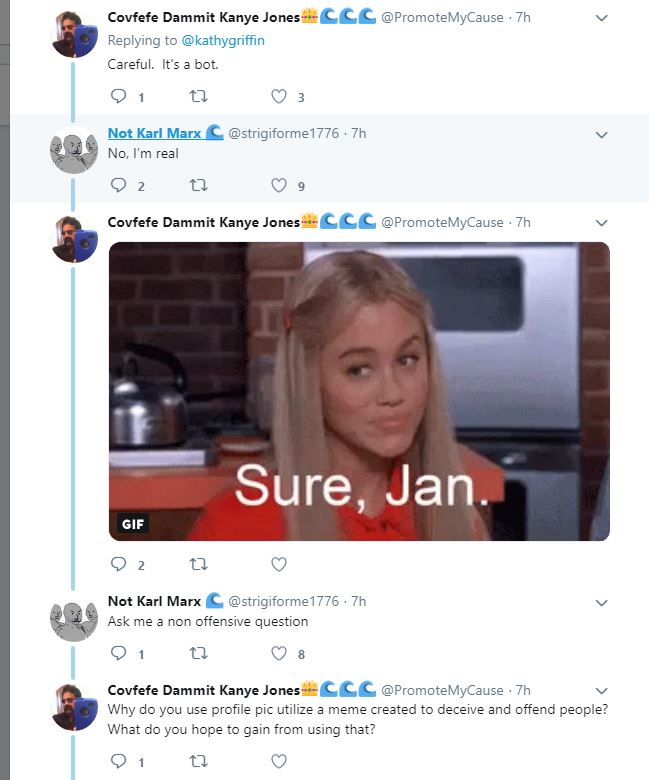Retweet "Ask me a non offensive question" tweet

point(198,654)
